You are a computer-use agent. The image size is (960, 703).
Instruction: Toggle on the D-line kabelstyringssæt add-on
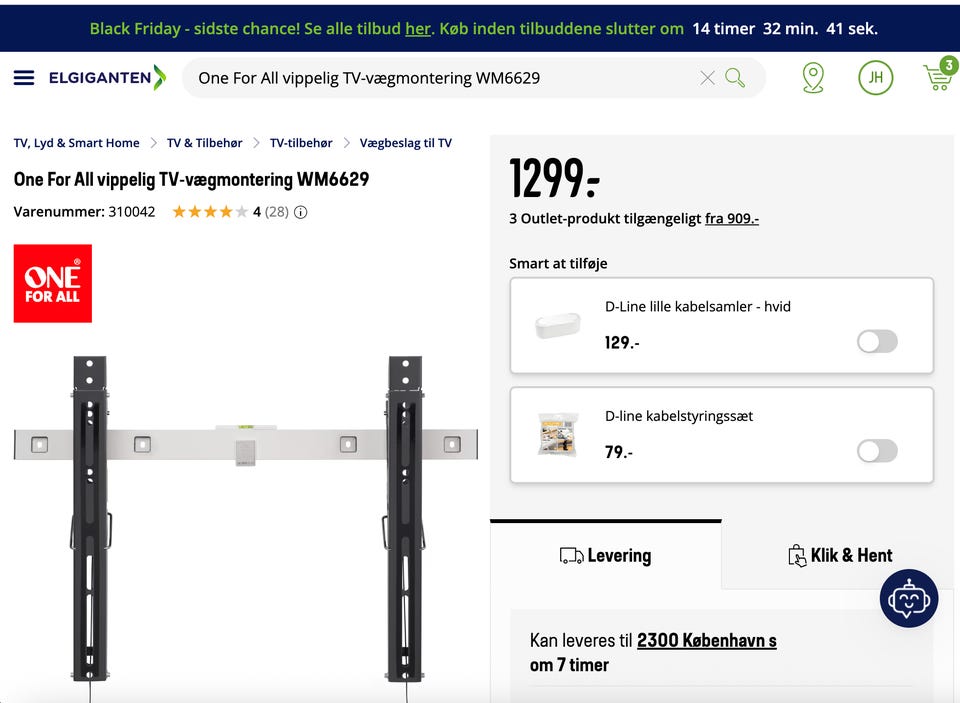tap(877, 451)
